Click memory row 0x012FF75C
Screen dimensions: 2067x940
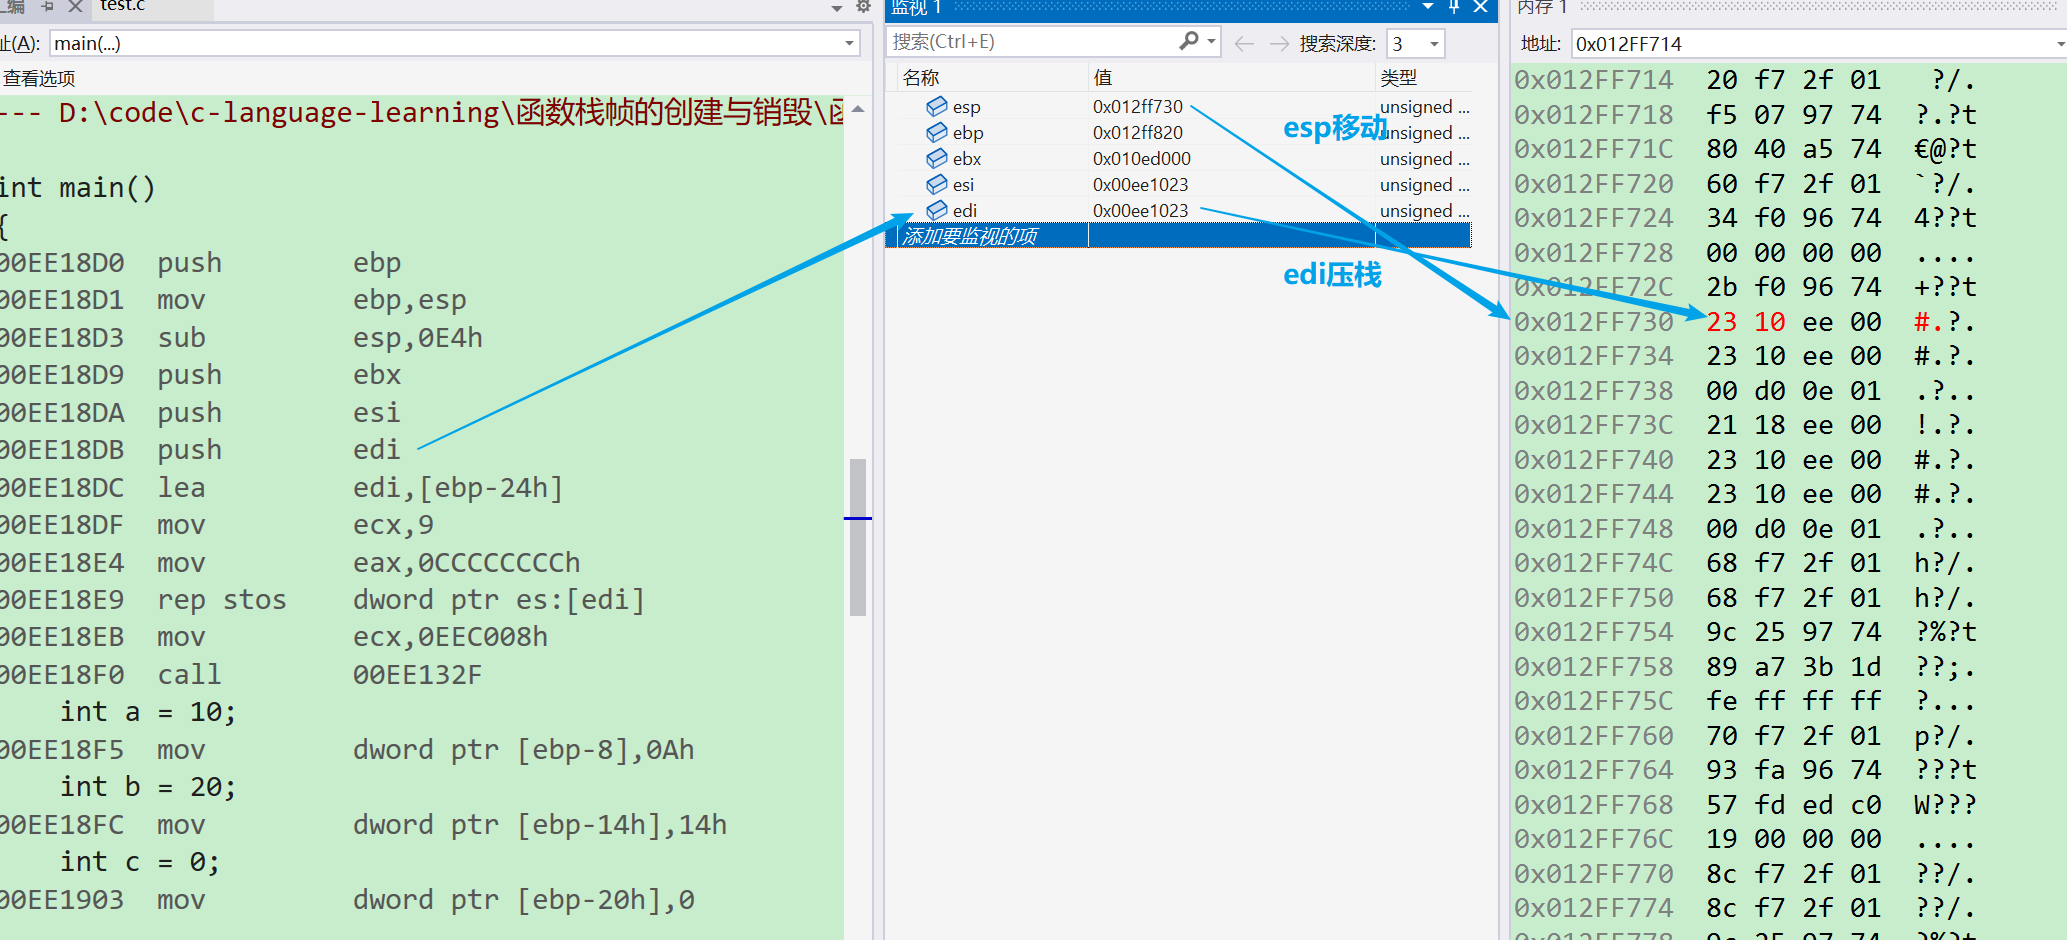click(x=1745, y=701)
